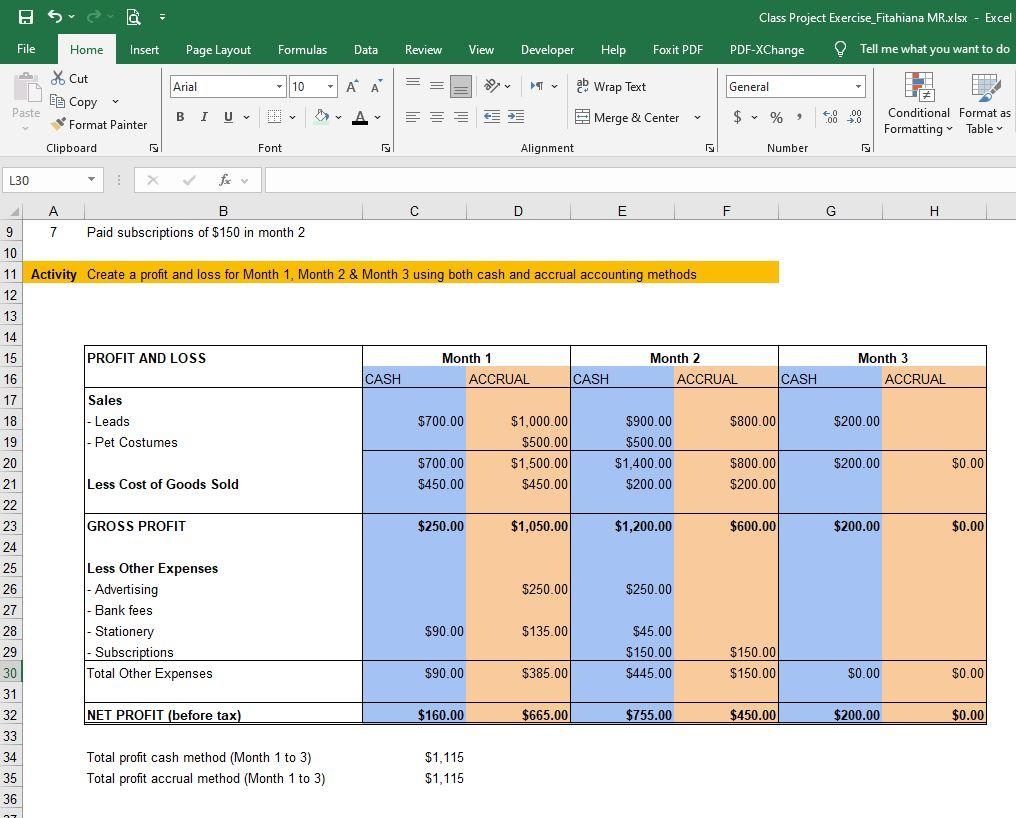Apply the fill color bucket
Image resolution: width=1016 pixels, height=818 pixels.
(x=321, y=117)
